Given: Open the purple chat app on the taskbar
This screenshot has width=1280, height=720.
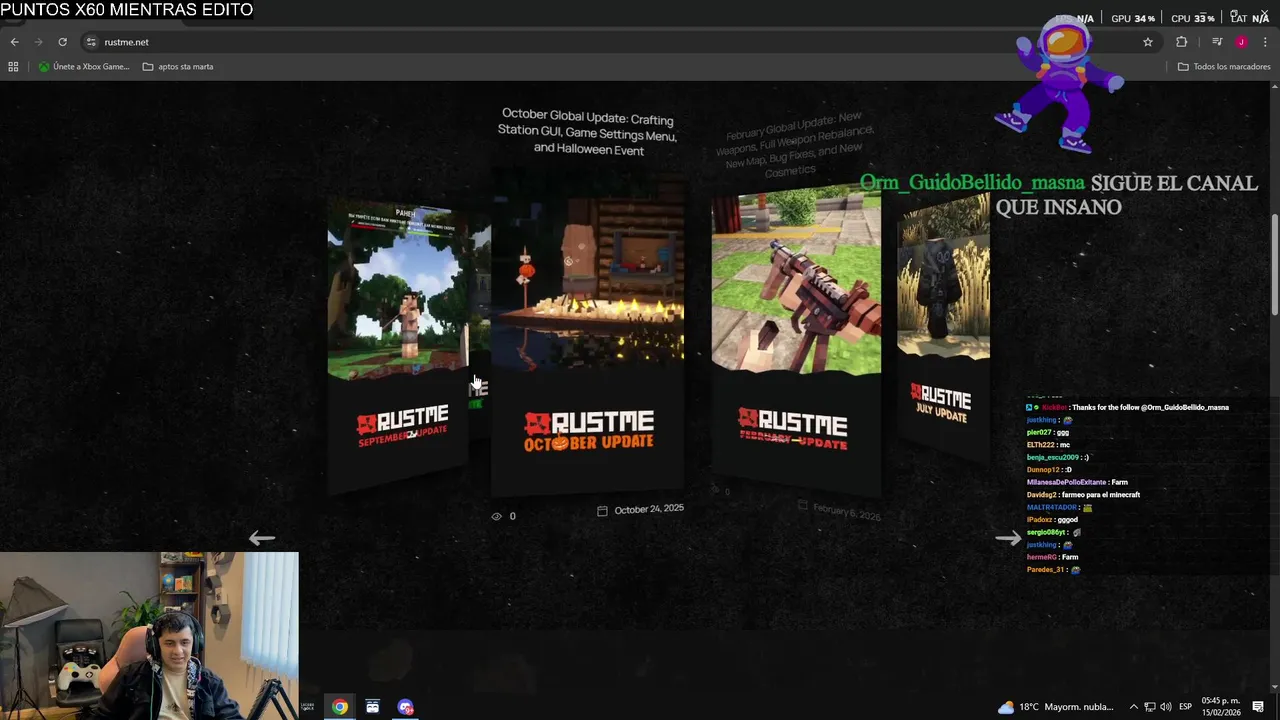Looking at the screenshot, I should tap(405, 707).
